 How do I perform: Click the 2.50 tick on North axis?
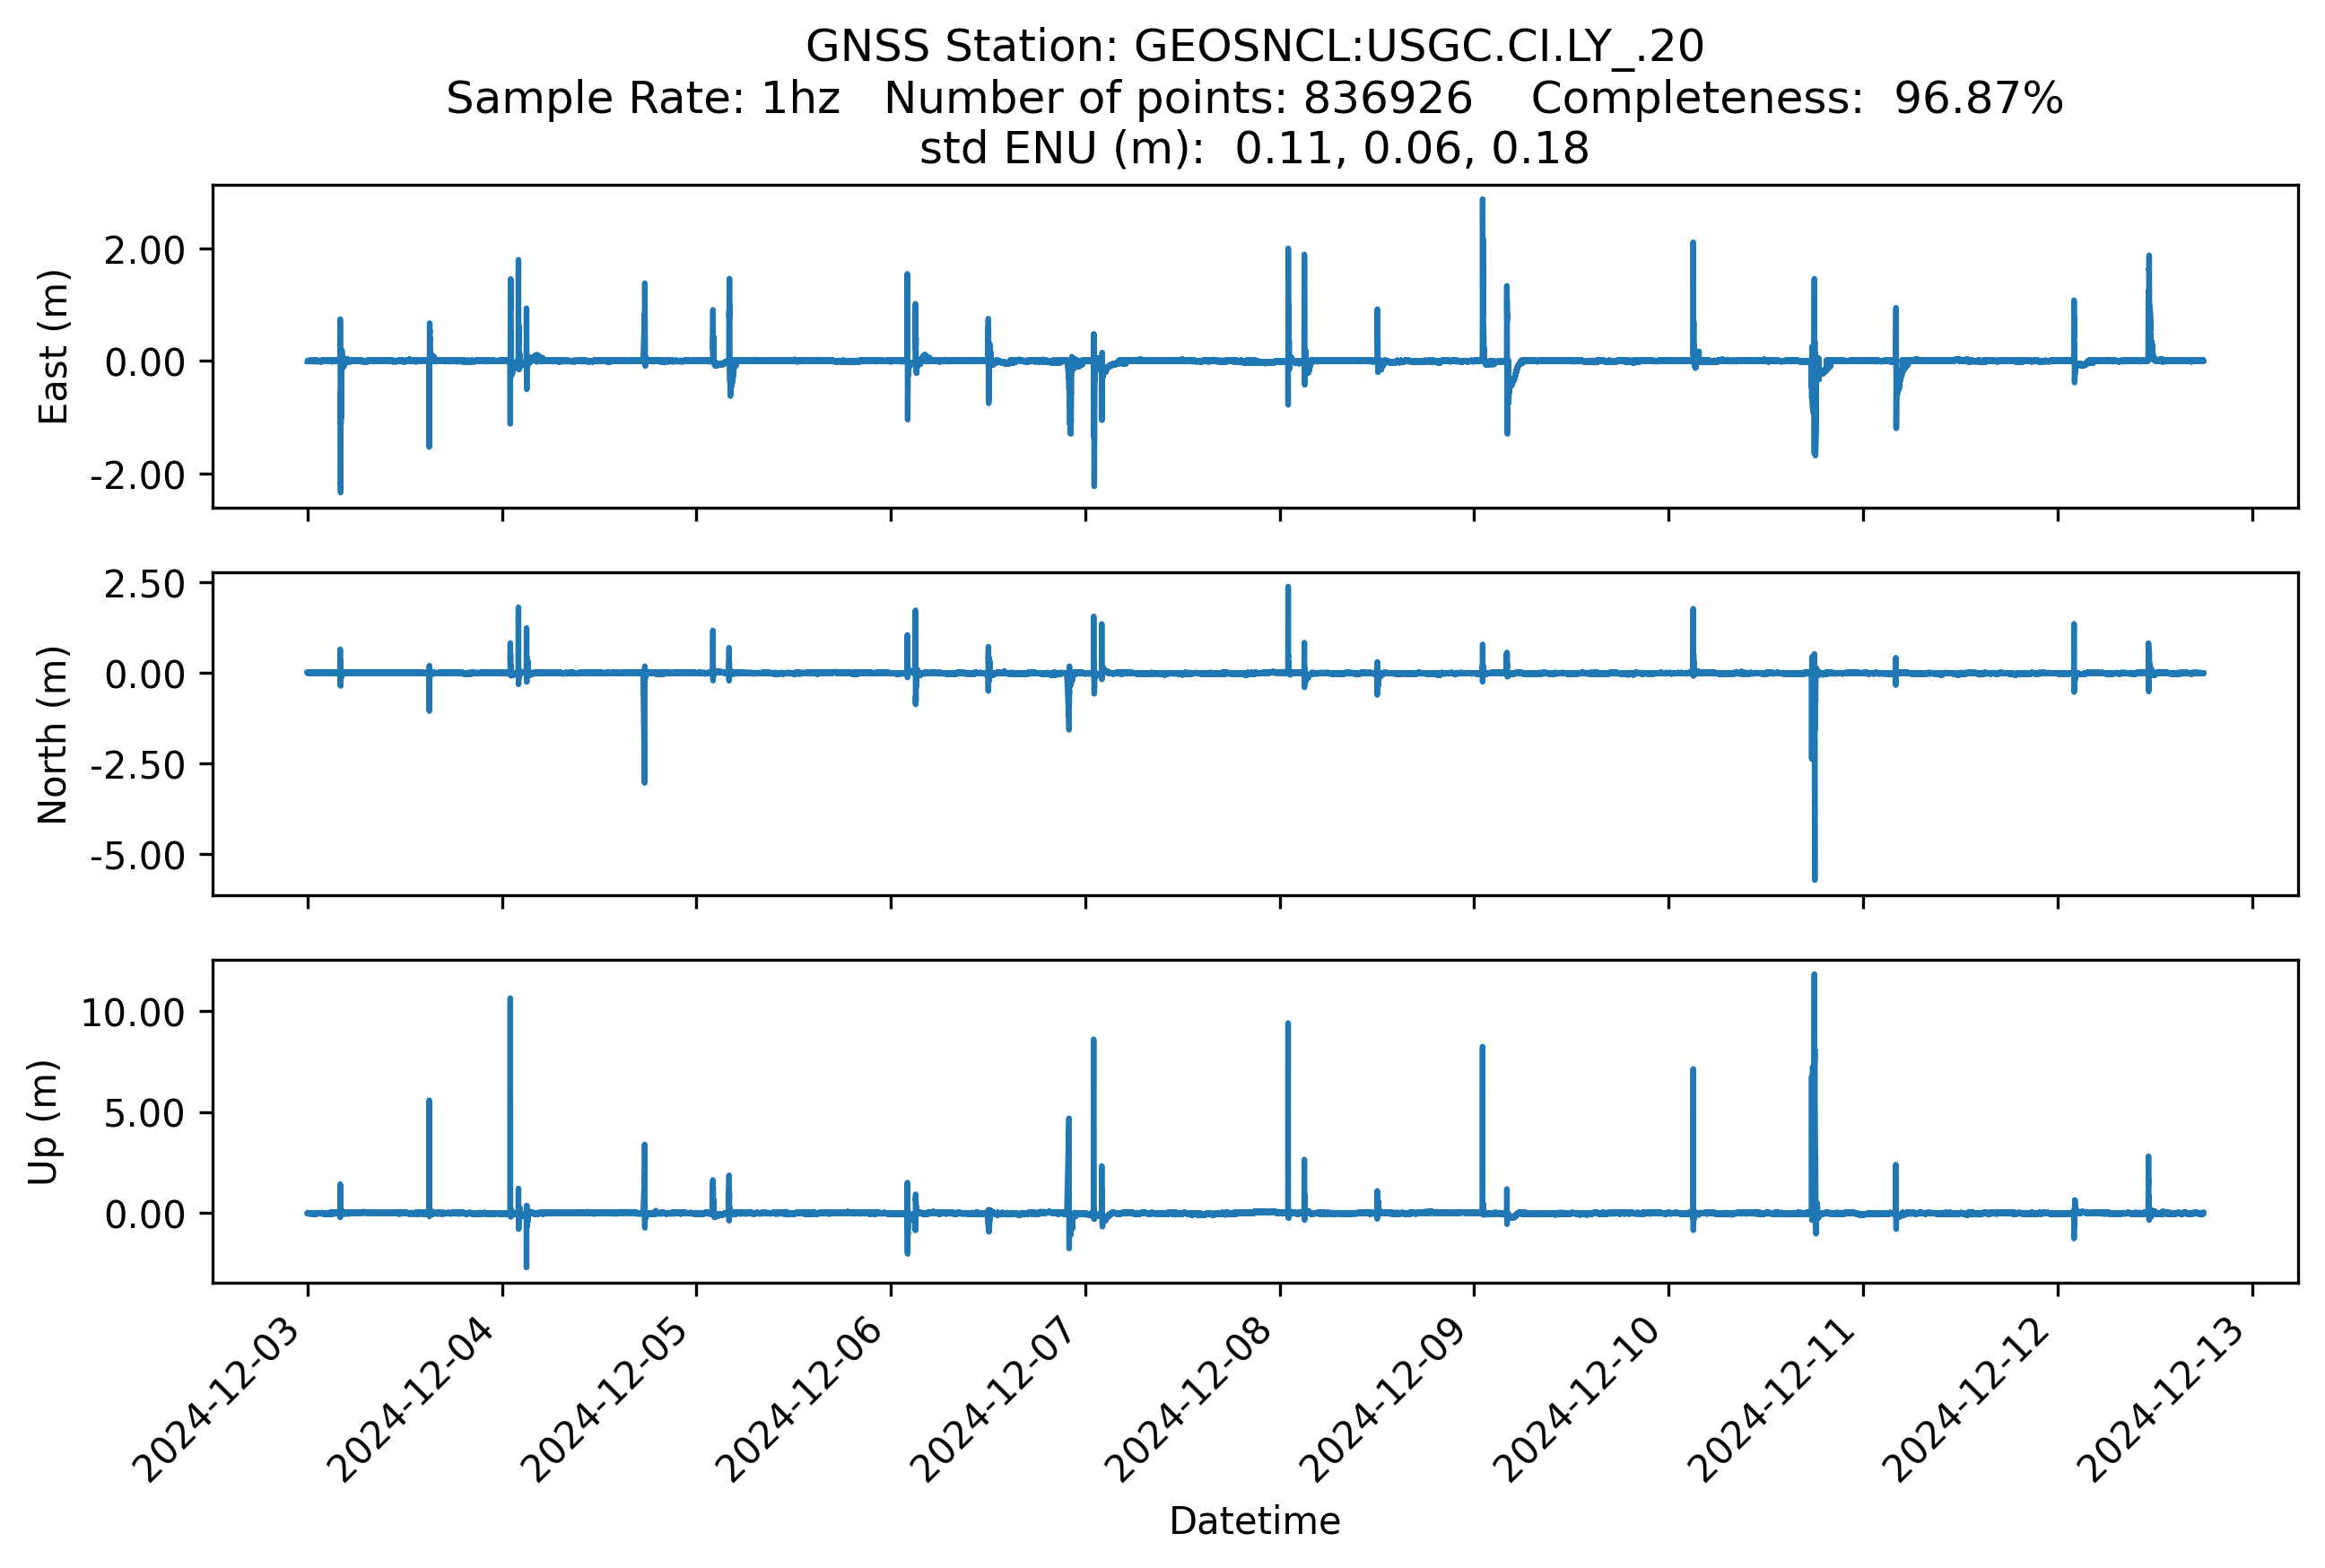(144, 585)
